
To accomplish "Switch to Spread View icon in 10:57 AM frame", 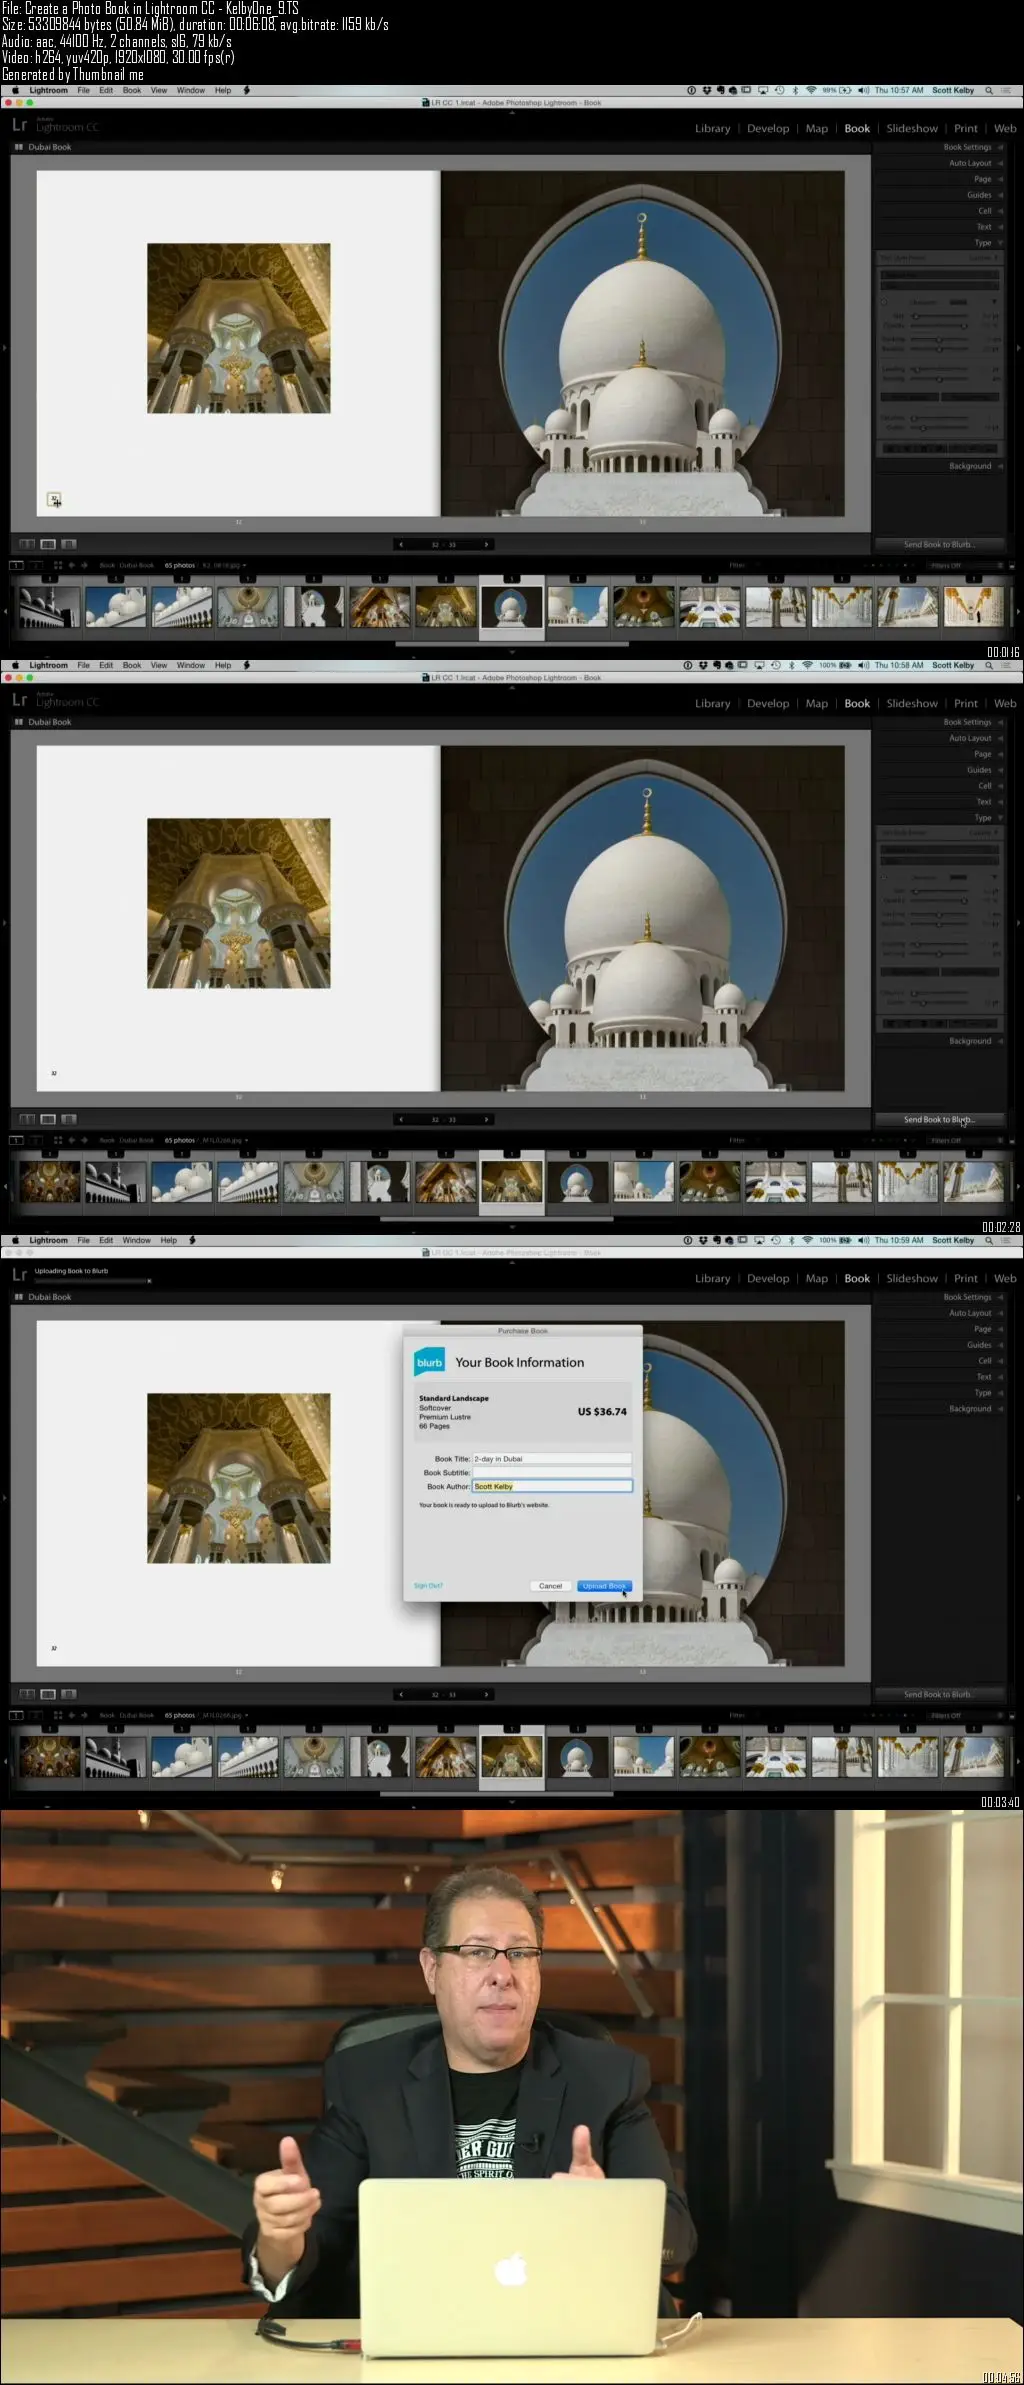I will 48,544.
